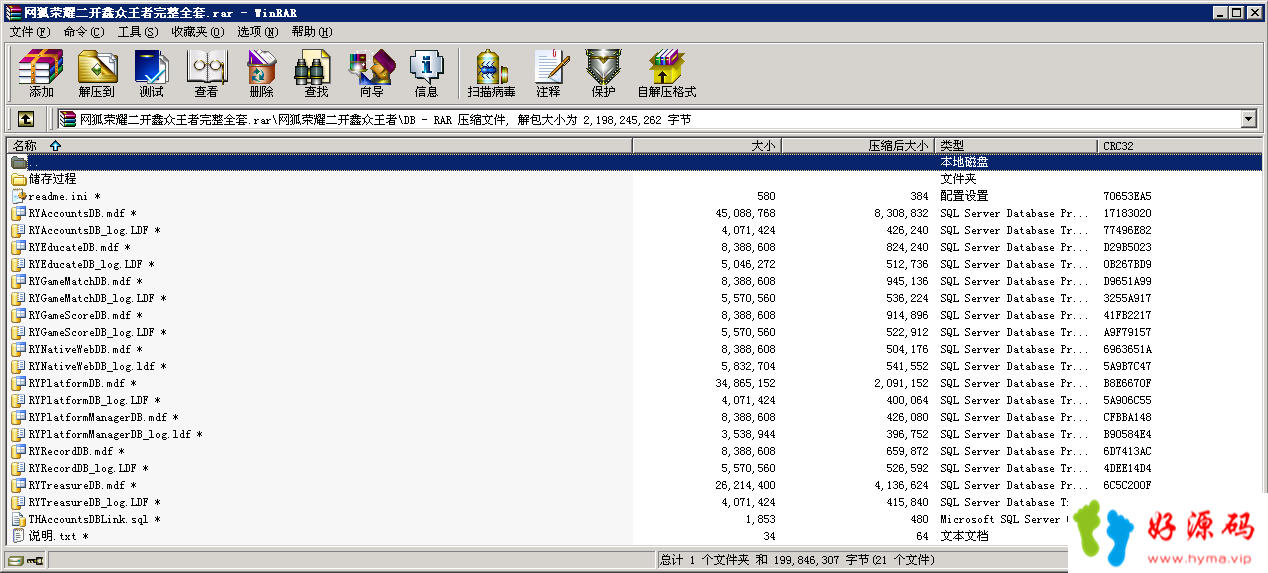The image size is (1268, 573).
Task: Click the 说明.txt file icon
Action: click(x=19, y=536)
